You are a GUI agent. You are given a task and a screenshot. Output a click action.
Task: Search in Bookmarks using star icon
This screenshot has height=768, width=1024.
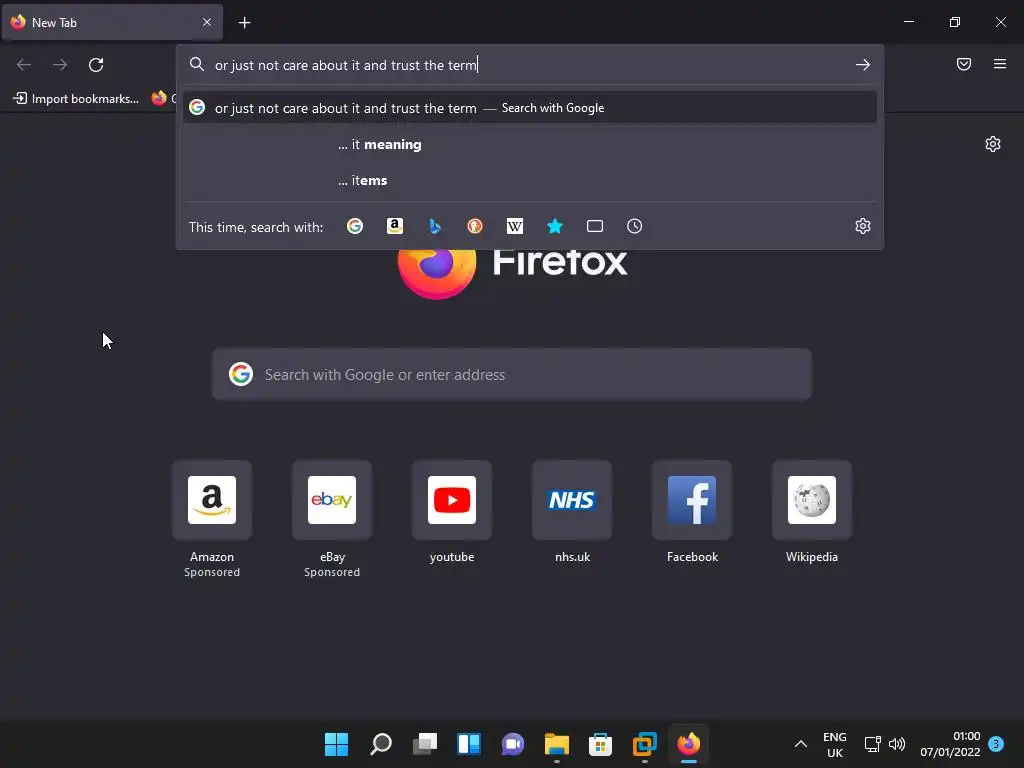point(554,227)
